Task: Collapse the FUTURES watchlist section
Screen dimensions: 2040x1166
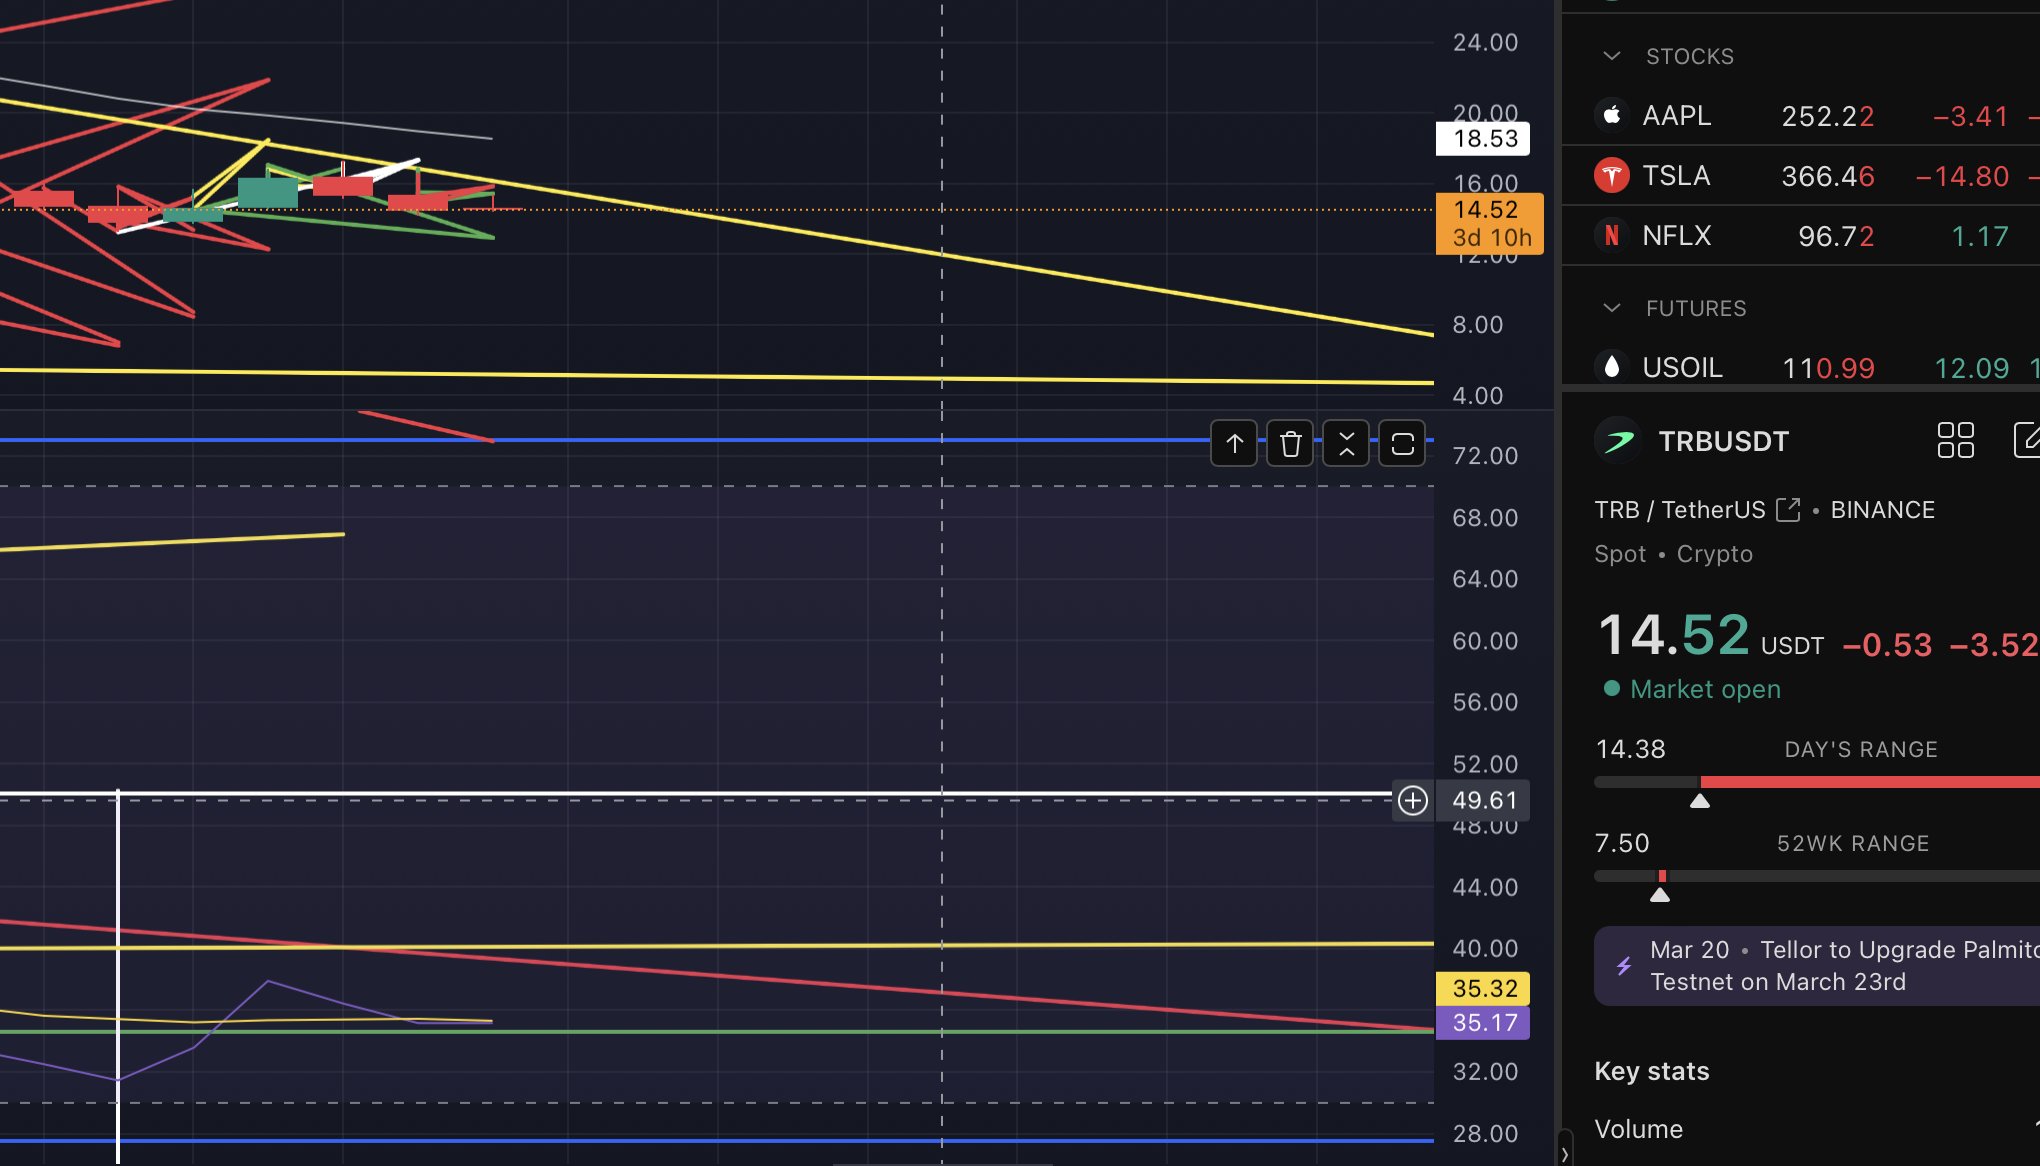Action: tap(1611, 308)
